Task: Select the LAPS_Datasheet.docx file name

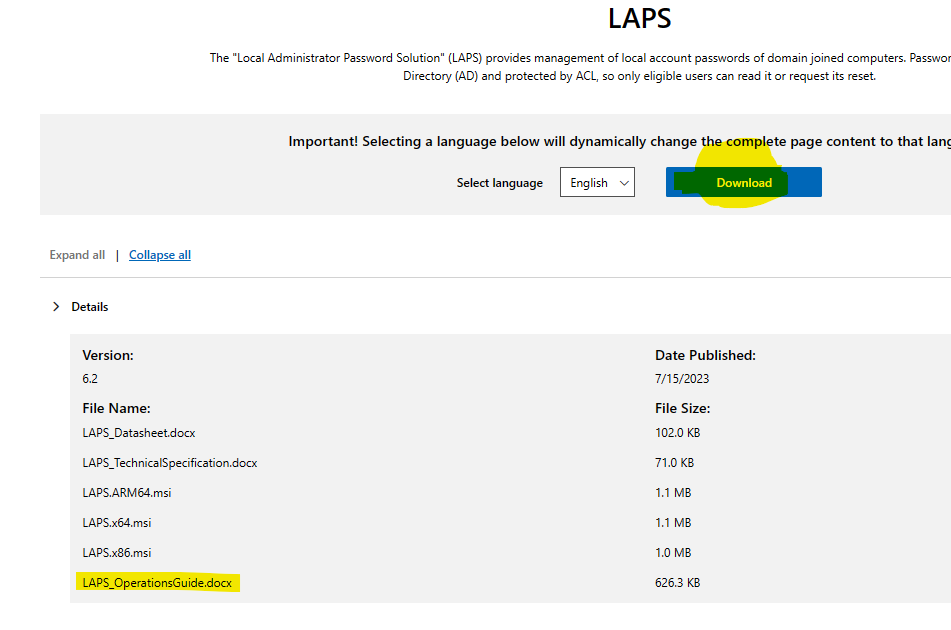Action: [139, 433]
